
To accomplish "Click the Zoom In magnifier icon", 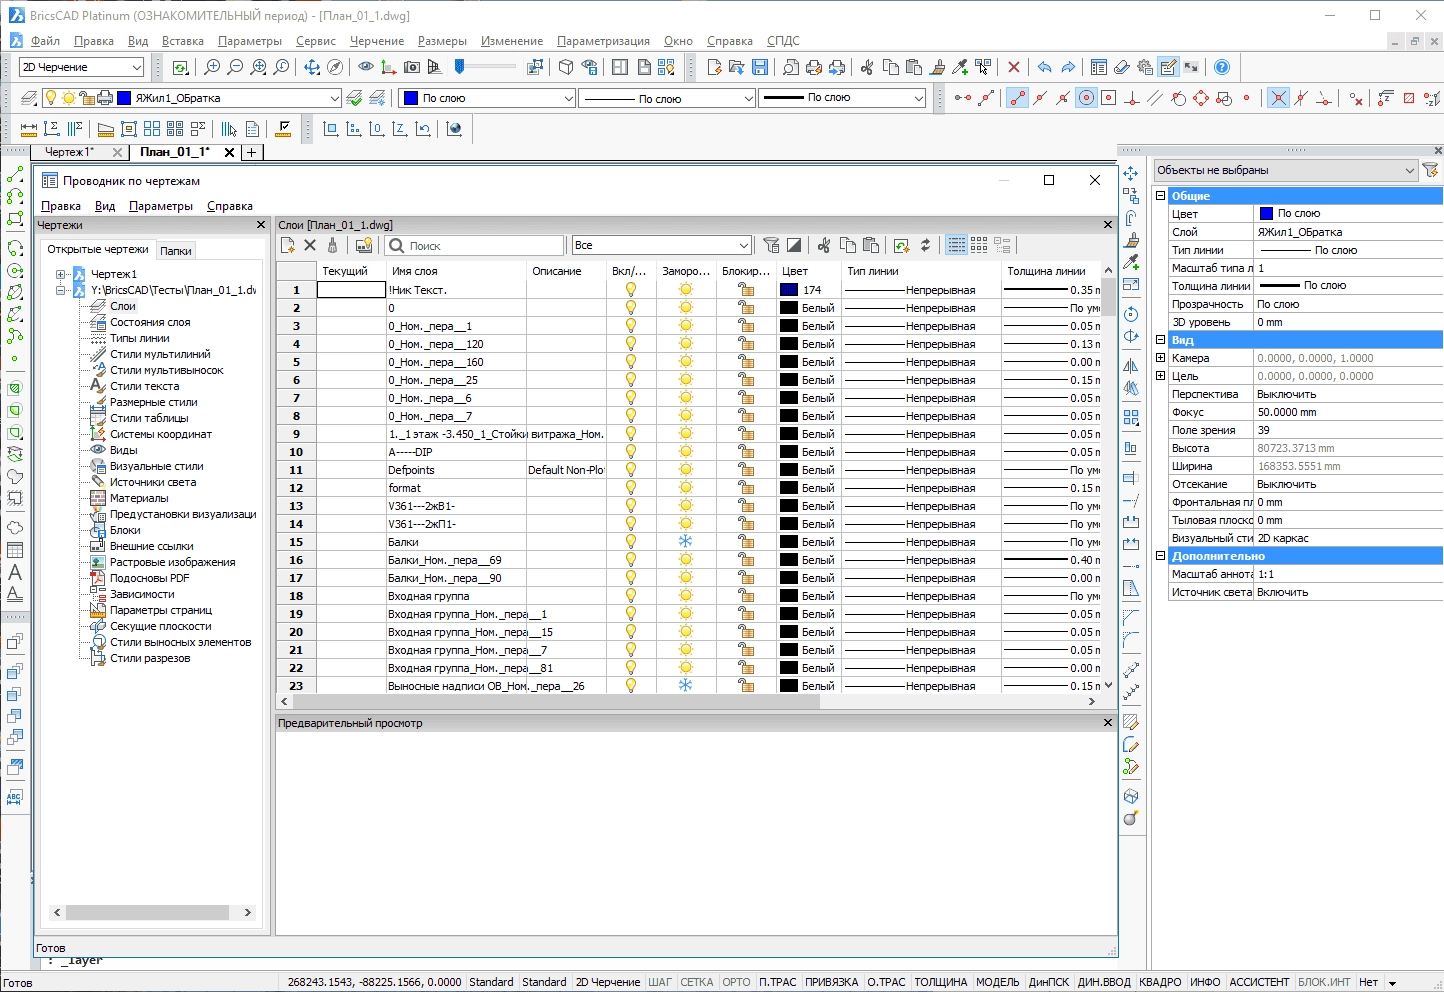I will coord(212,67).
